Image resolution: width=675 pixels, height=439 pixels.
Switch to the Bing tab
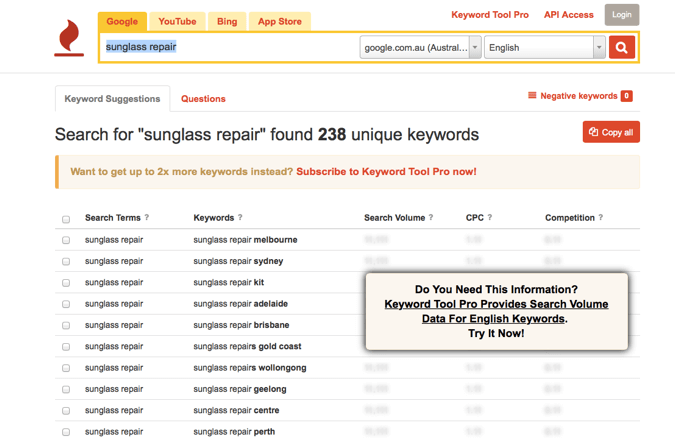point(227,22)
